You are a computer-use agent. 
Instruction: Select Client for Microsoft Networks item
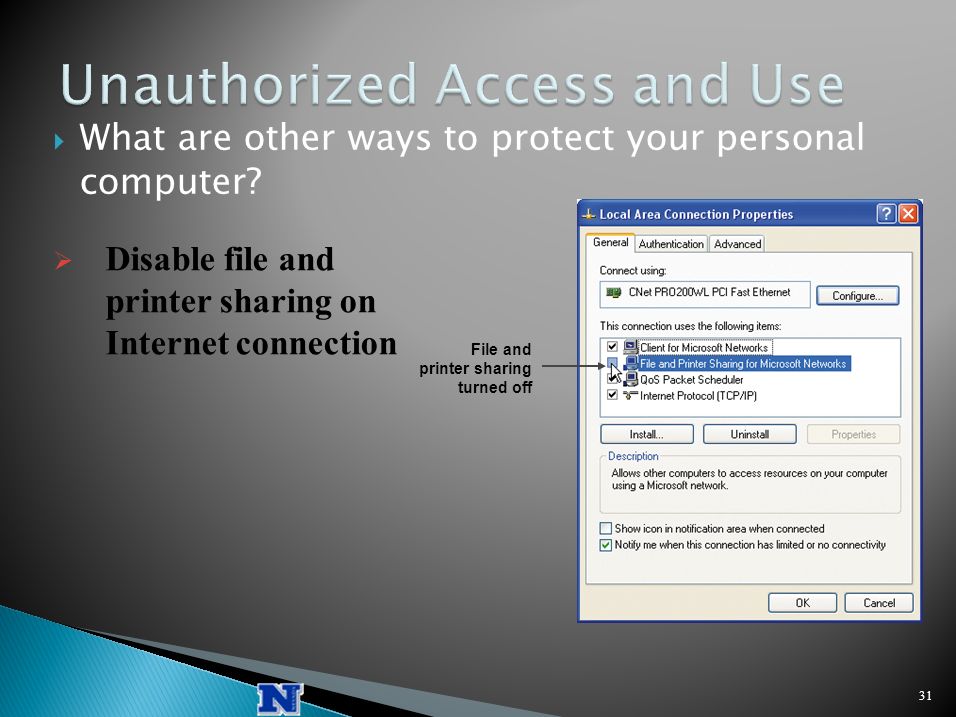pos(704,348)
